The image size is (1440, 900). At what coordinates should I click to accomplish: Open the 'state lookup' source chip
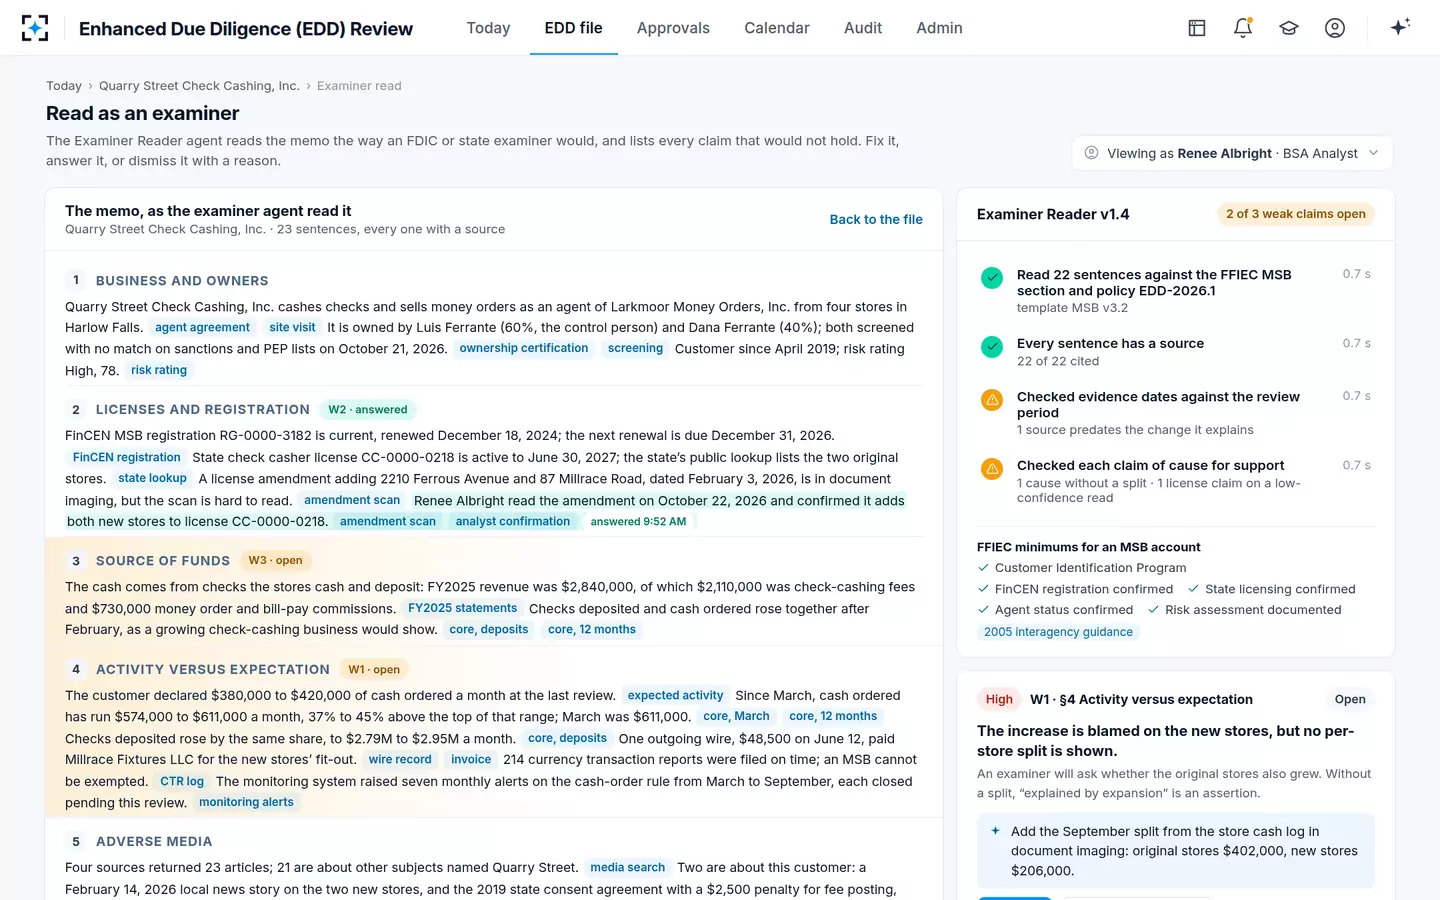click(x=152, y=478)
